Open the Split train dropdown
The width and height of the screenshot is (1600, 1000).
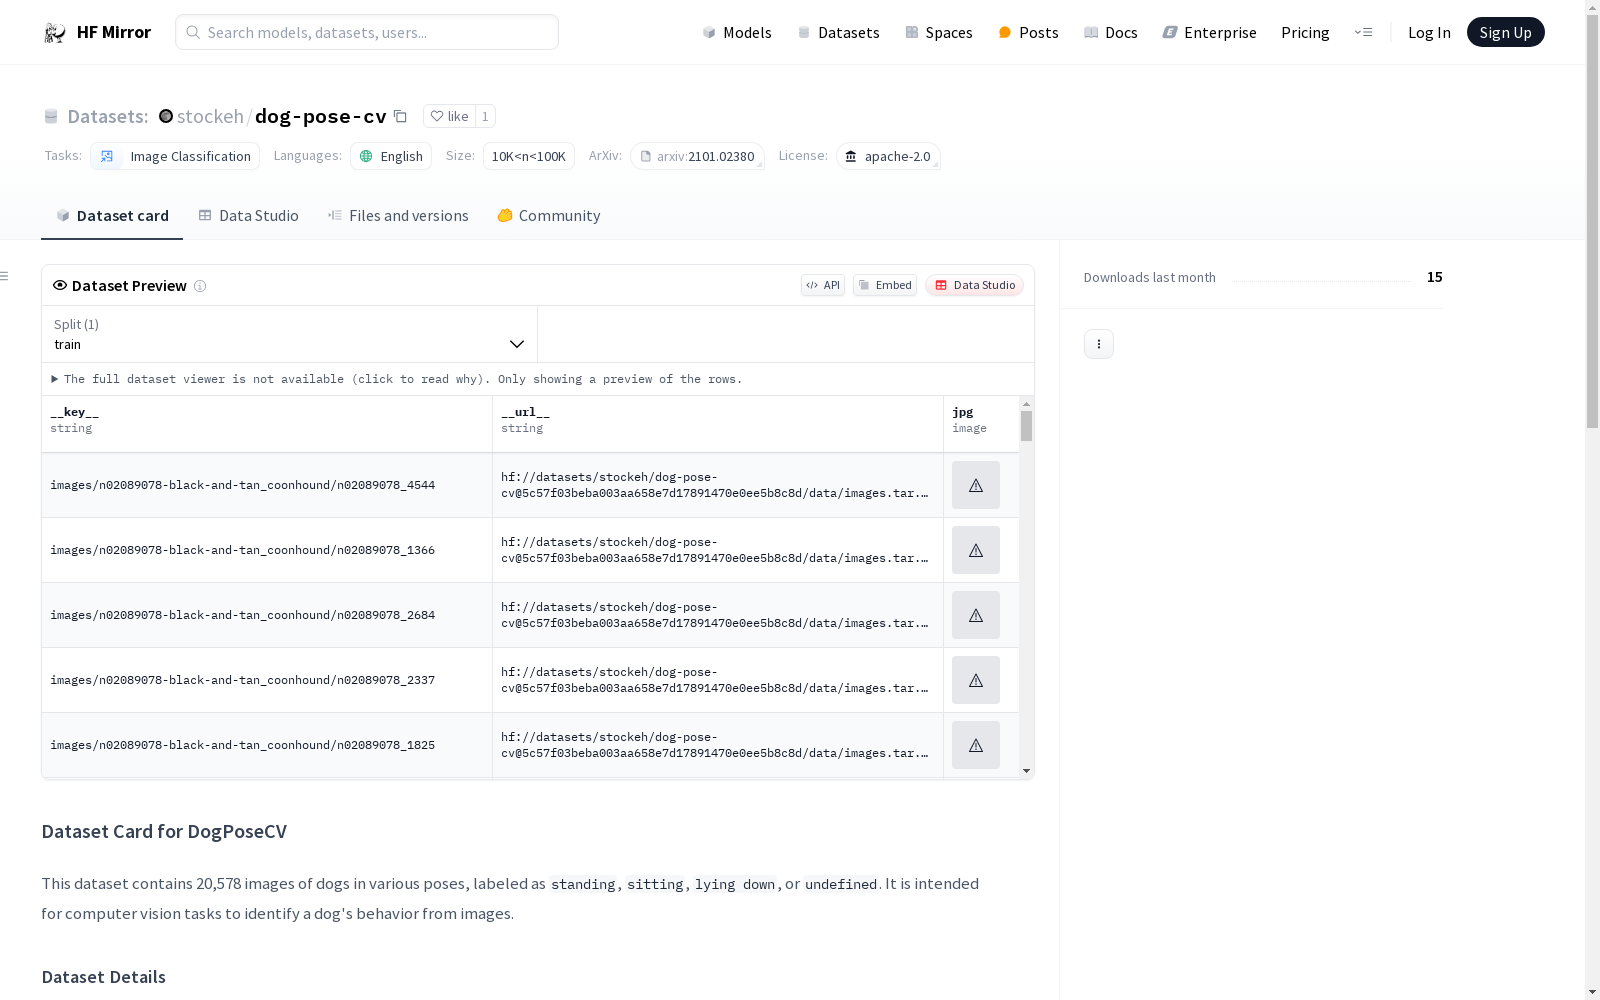pos(290,334)
